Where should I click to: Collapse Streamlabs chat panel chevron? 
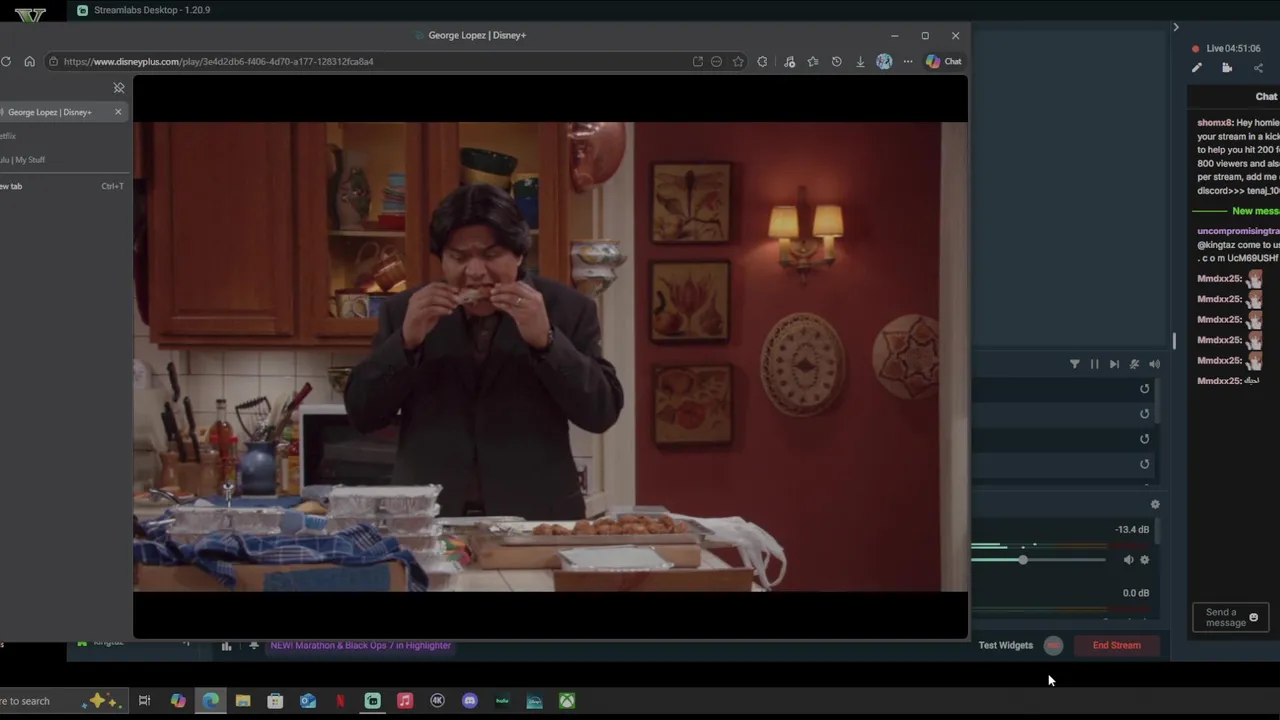coord(1176,27)
